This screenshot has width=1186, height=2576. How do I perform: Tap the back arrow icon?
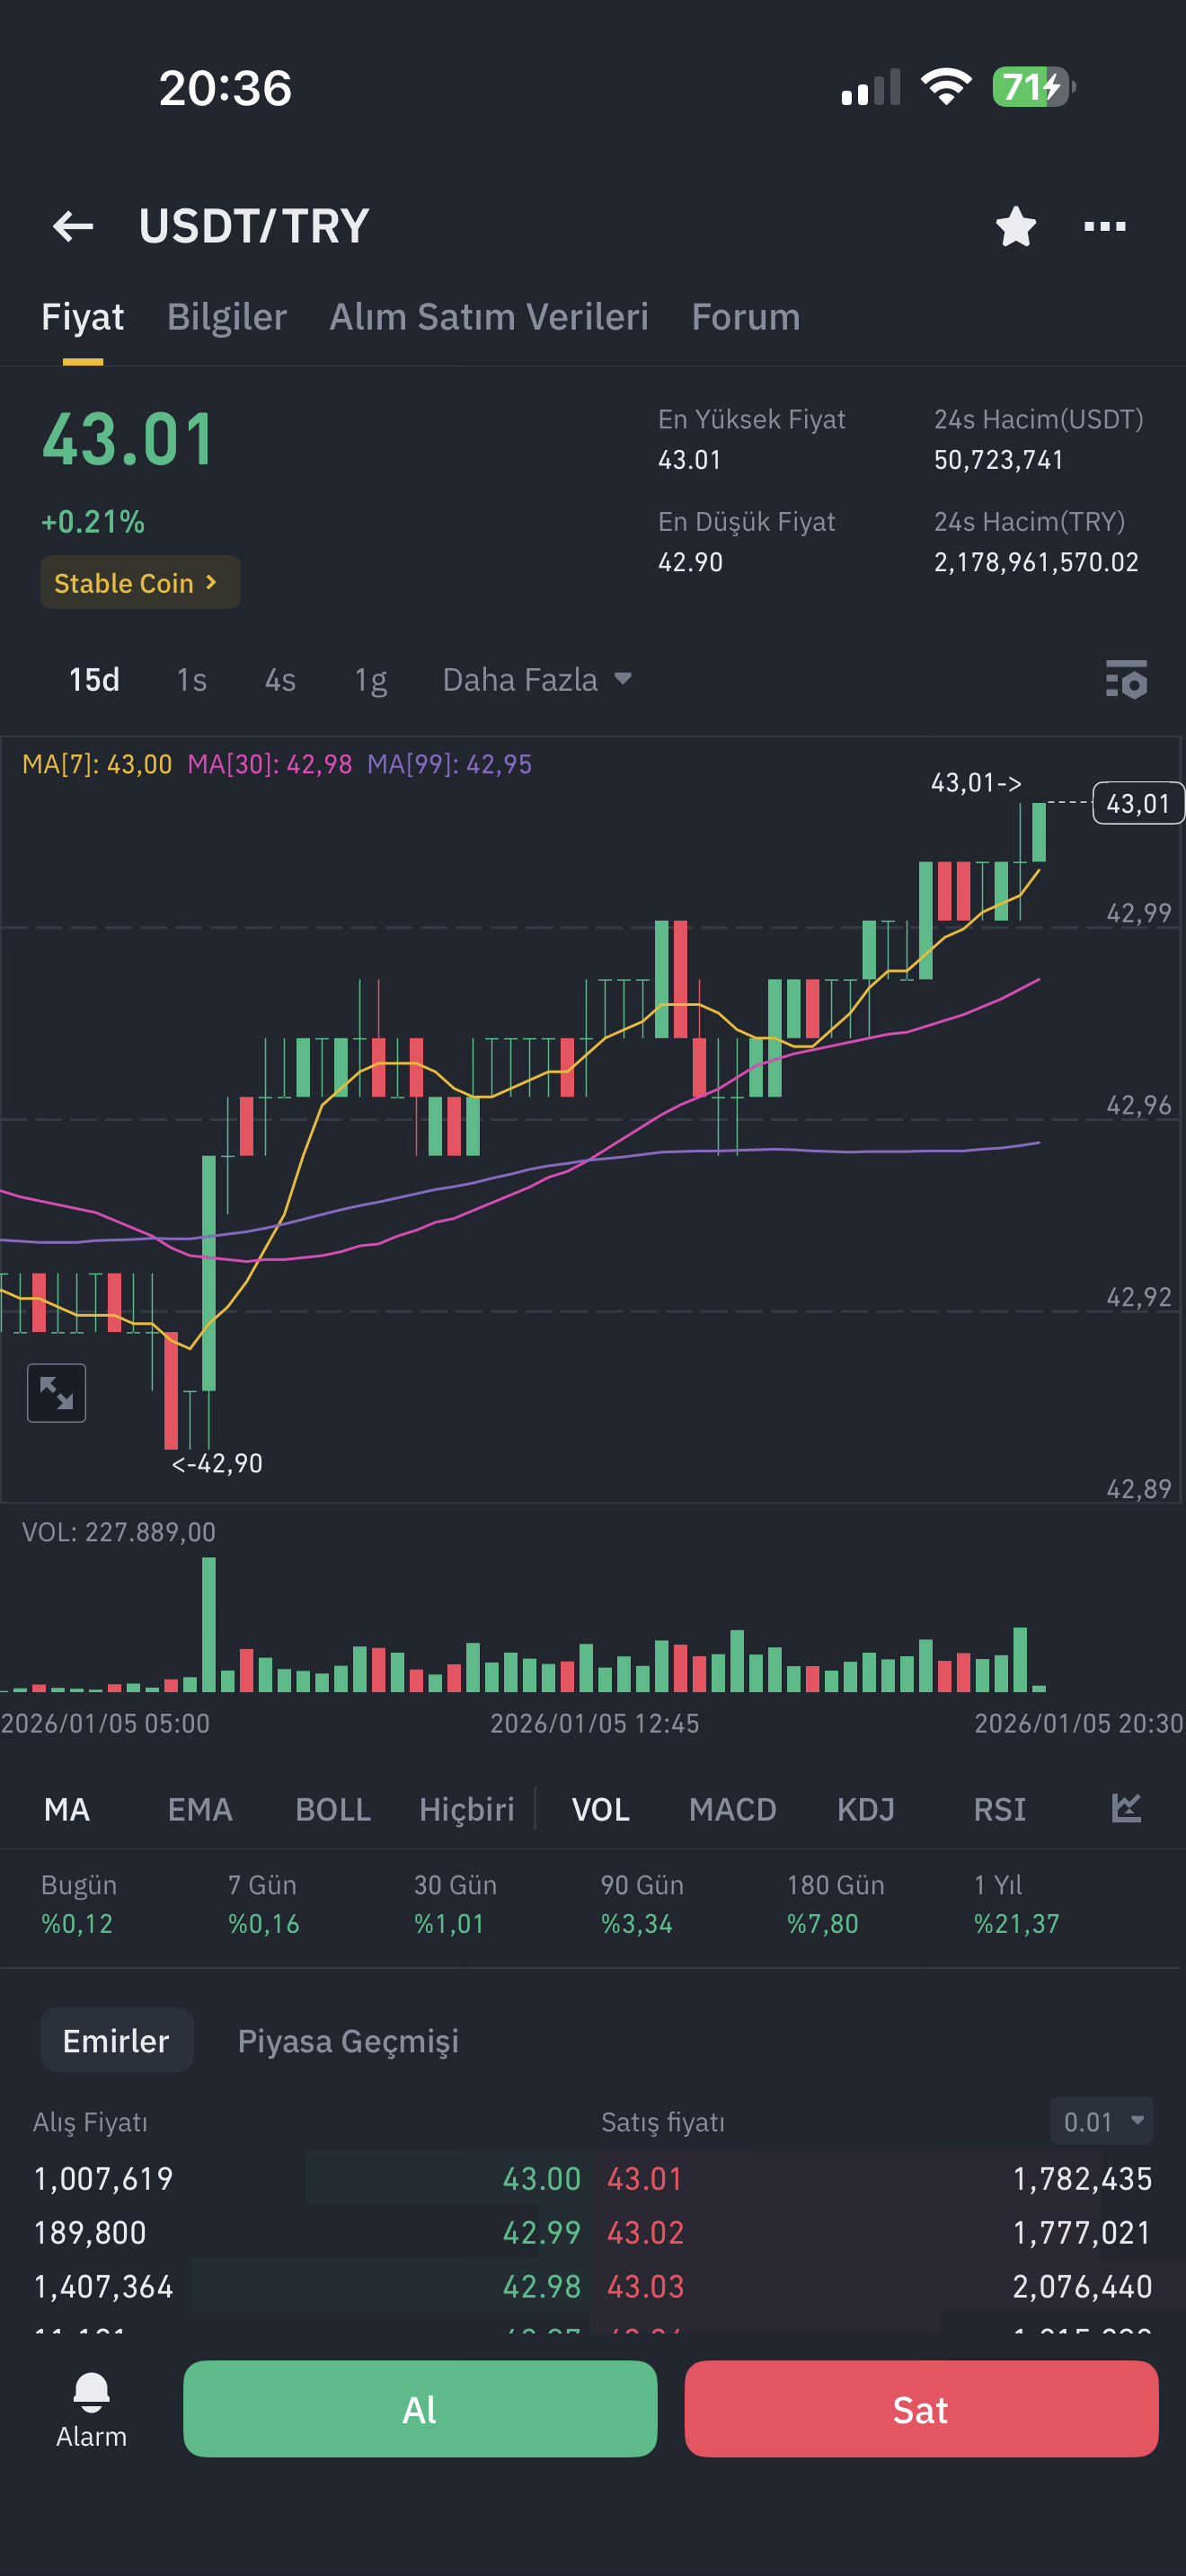[x=73, y=226]
